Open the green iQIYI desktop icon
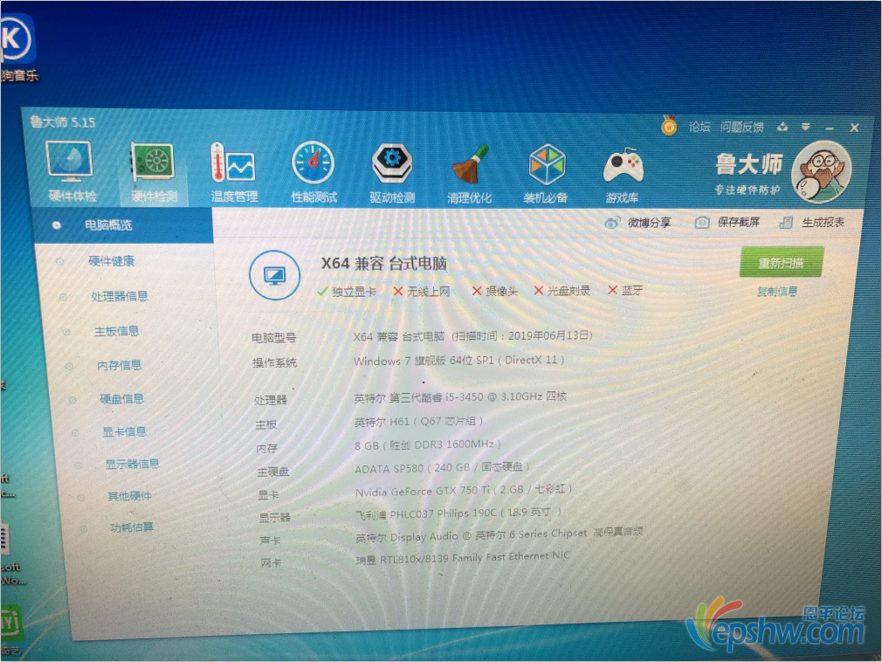 tap(10, 629)
